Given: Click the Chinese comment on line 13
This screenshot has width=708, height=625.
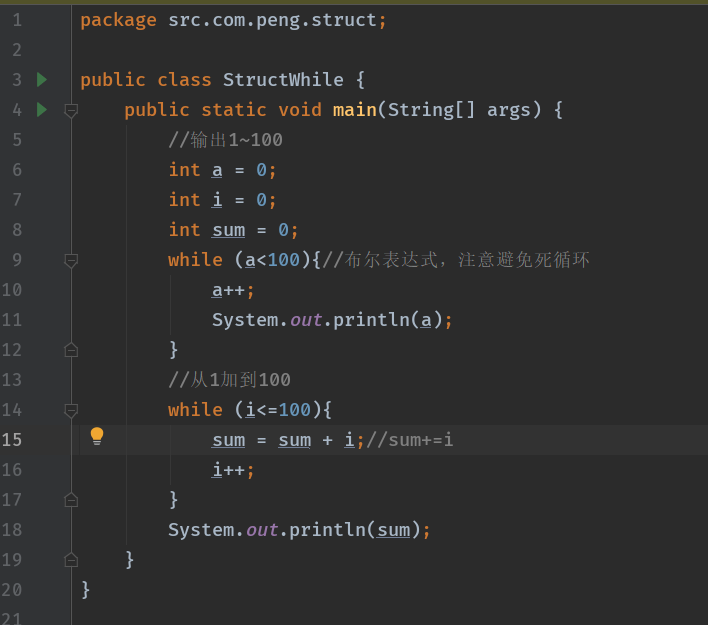Looking at the screenshot, I should click(x=229, y=379).
